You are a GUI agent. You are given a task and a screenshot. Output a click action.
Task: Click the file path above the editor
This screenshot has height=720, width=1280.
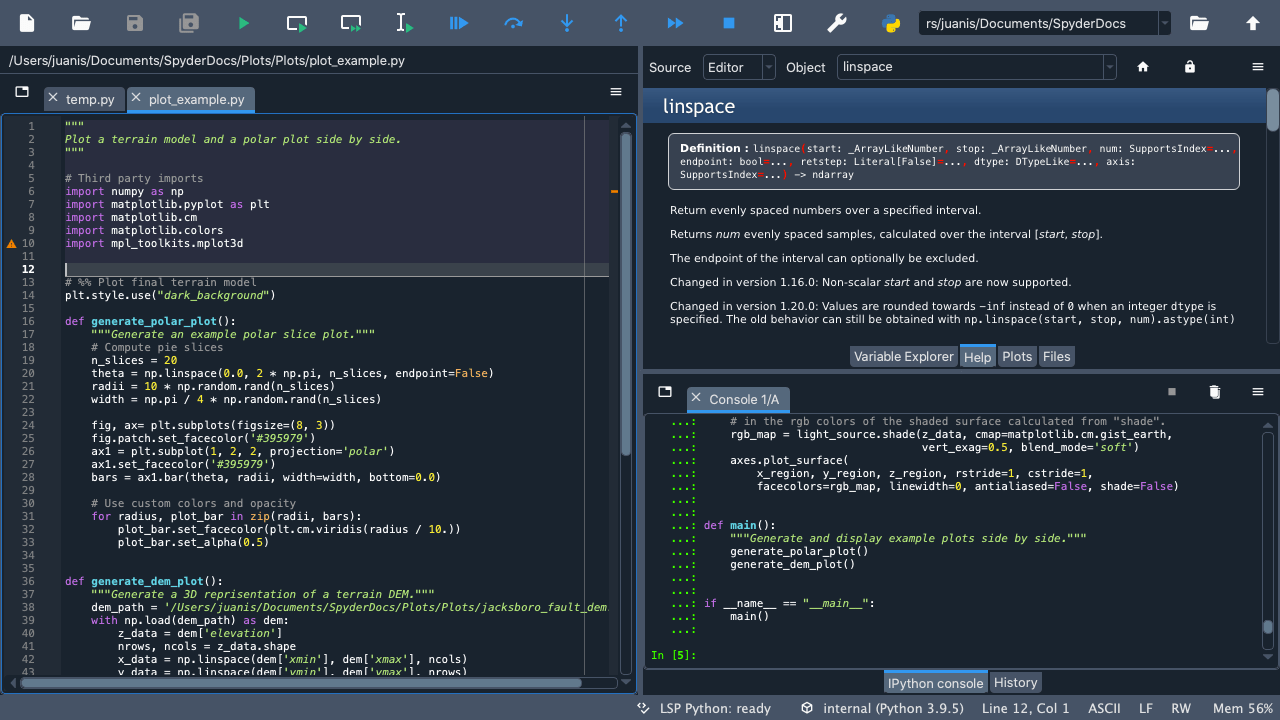pos(207,61)
